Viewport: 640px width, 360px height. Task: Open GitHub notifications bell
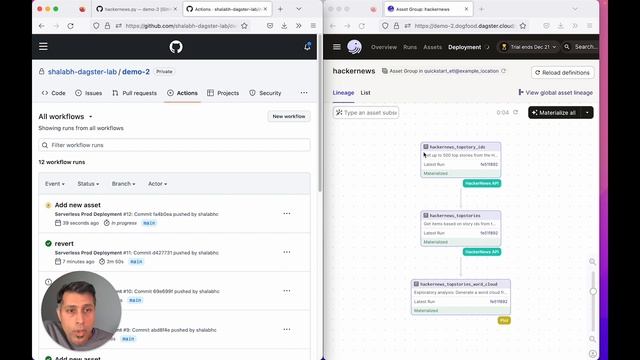(x=307, y=47)
